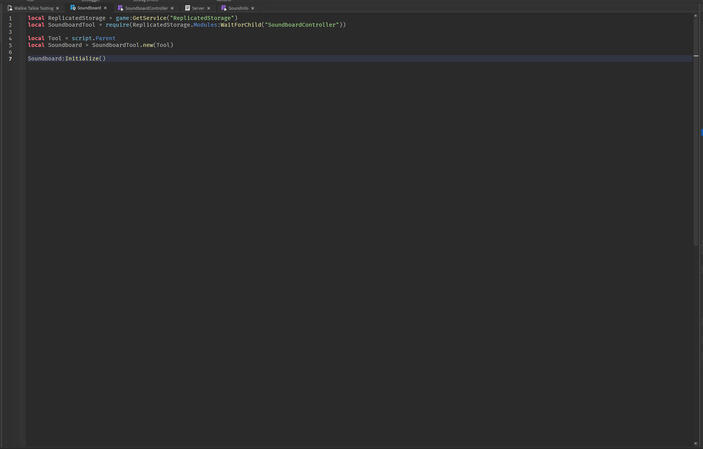Click line number 7 in the gutter

point(10,59)
